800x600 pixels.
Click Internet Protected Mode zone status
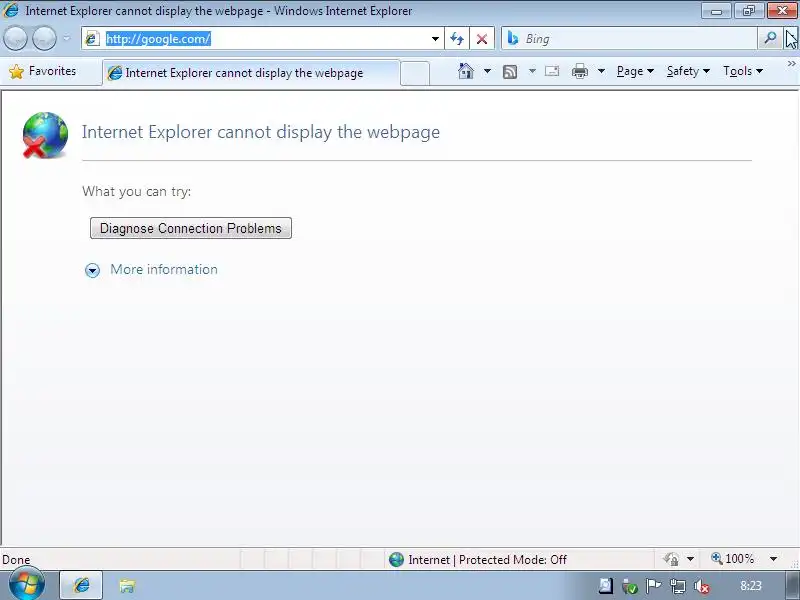coord(478,560)
